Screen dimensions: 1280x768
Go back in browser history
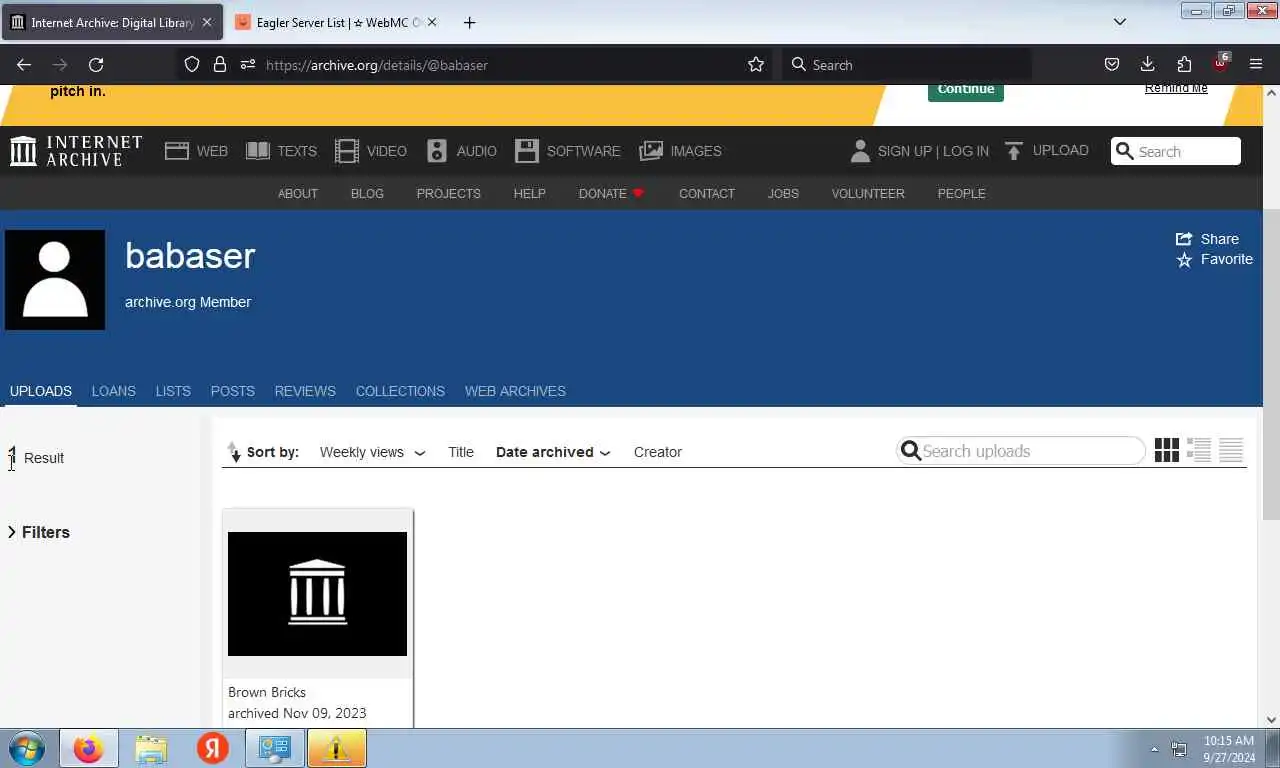coord(24,65)
